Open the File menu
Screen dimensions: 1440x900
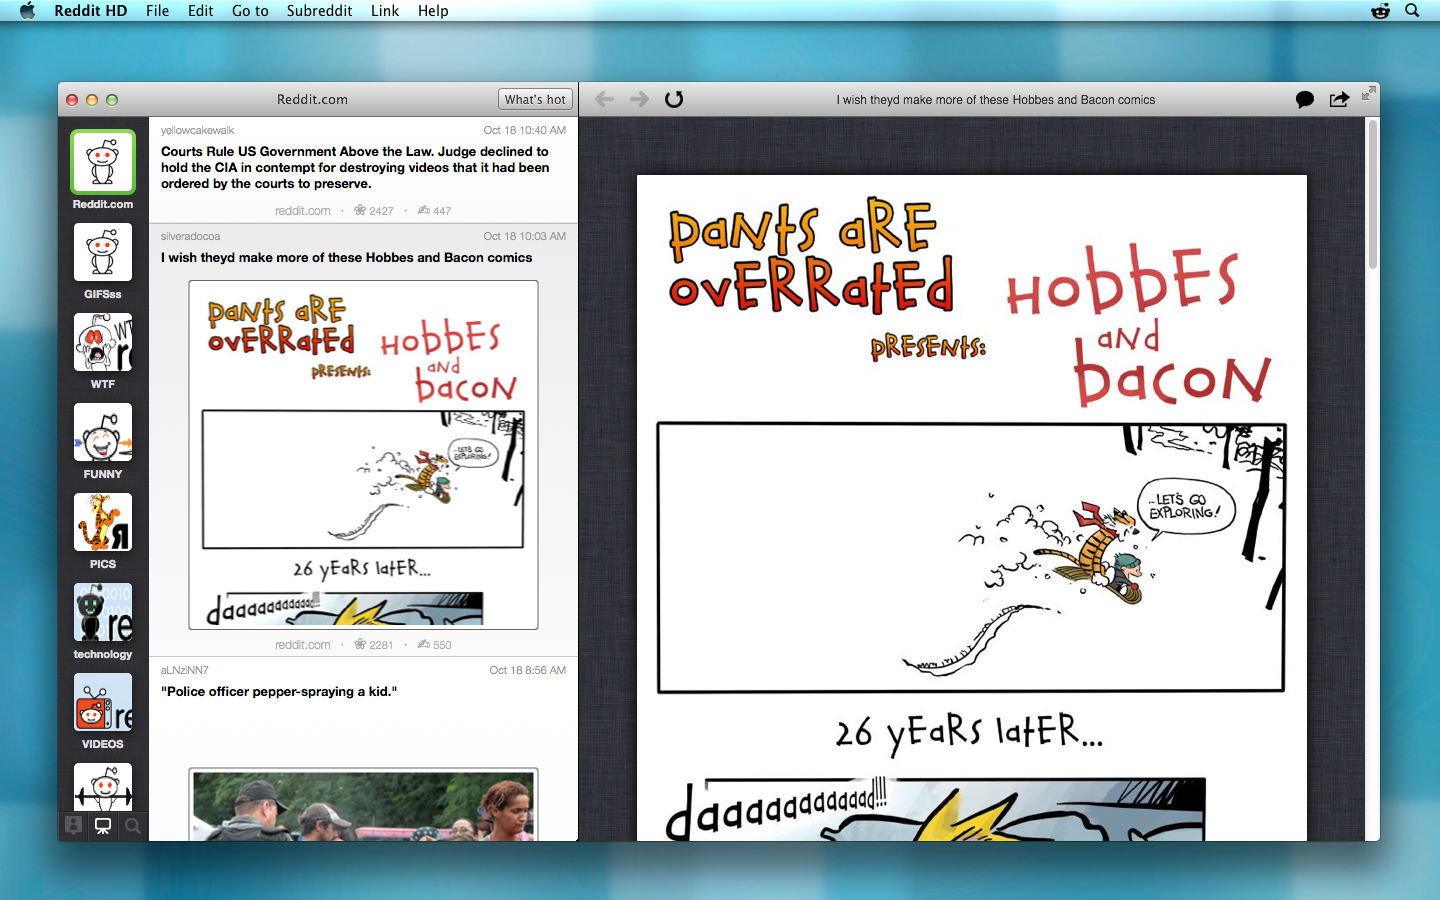(x=158, y=11)
